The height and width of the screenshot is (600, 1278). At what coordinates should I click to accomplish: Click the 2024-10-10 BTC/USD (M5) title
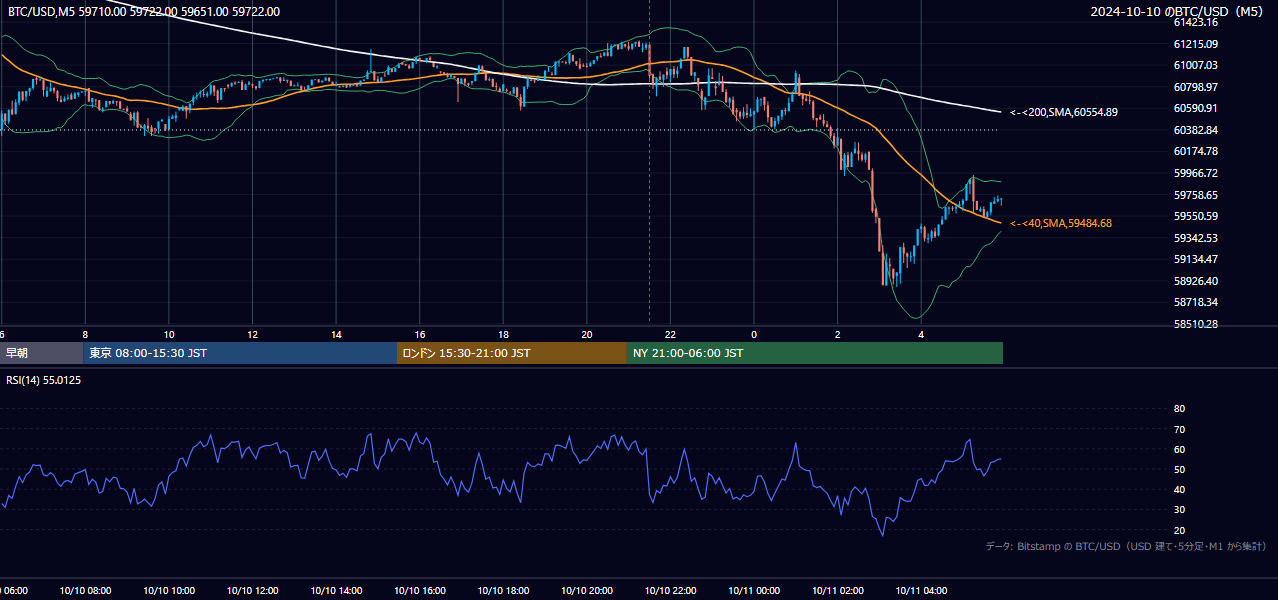pos(1179,11)
